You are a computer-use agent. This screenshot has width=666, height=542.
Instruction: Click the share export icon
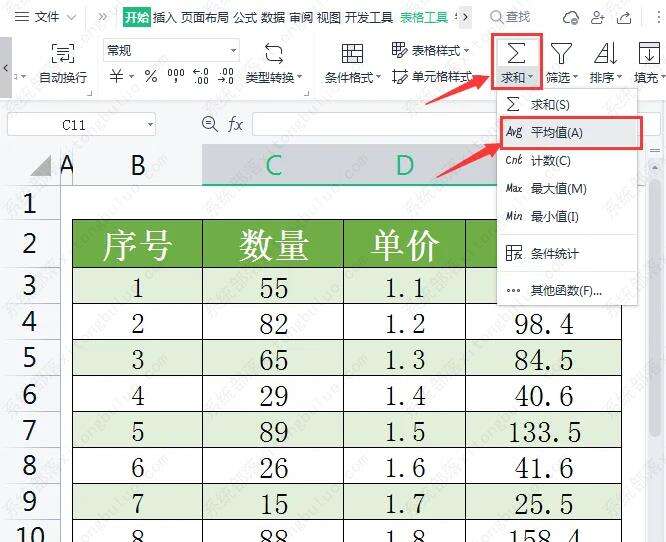(624, 17)
